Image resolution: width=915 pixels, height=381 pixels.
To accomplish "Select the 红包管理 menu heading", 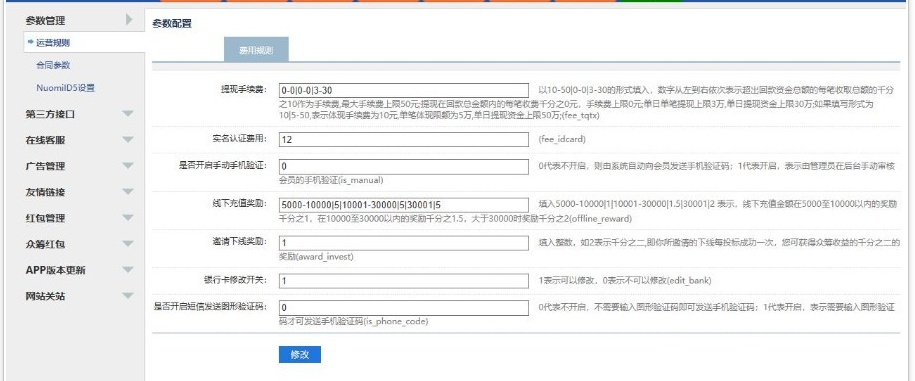I will [46, 218].
